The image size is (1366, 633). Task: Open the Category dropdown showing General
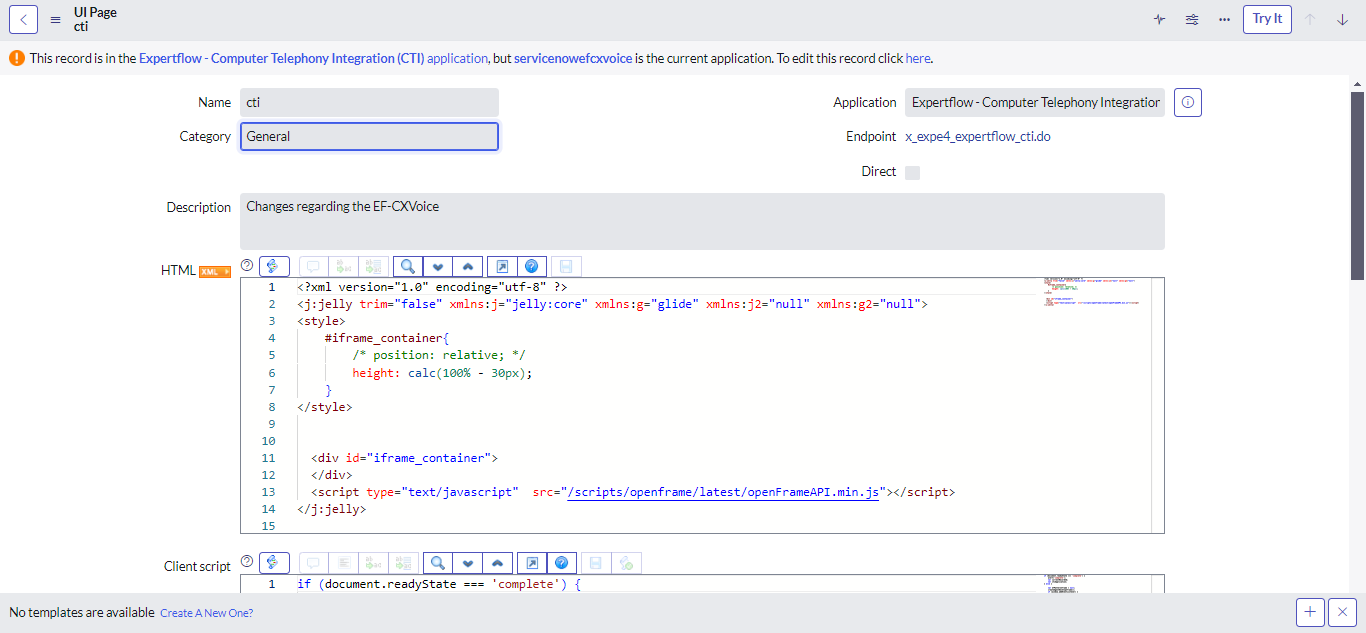(x=369, y=137)
